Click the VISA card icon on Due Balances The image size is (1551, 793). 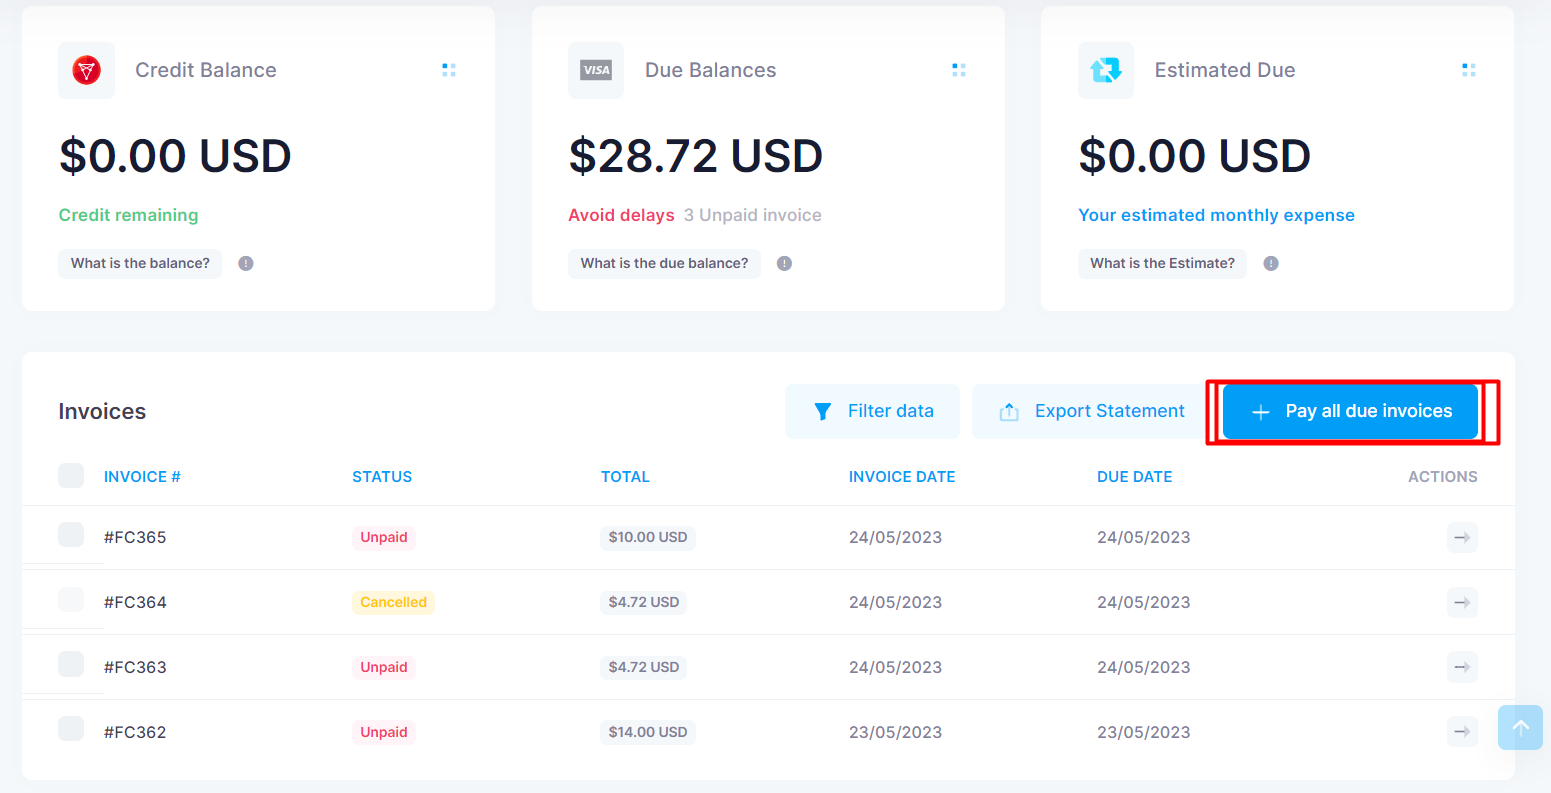click(596, 70)
